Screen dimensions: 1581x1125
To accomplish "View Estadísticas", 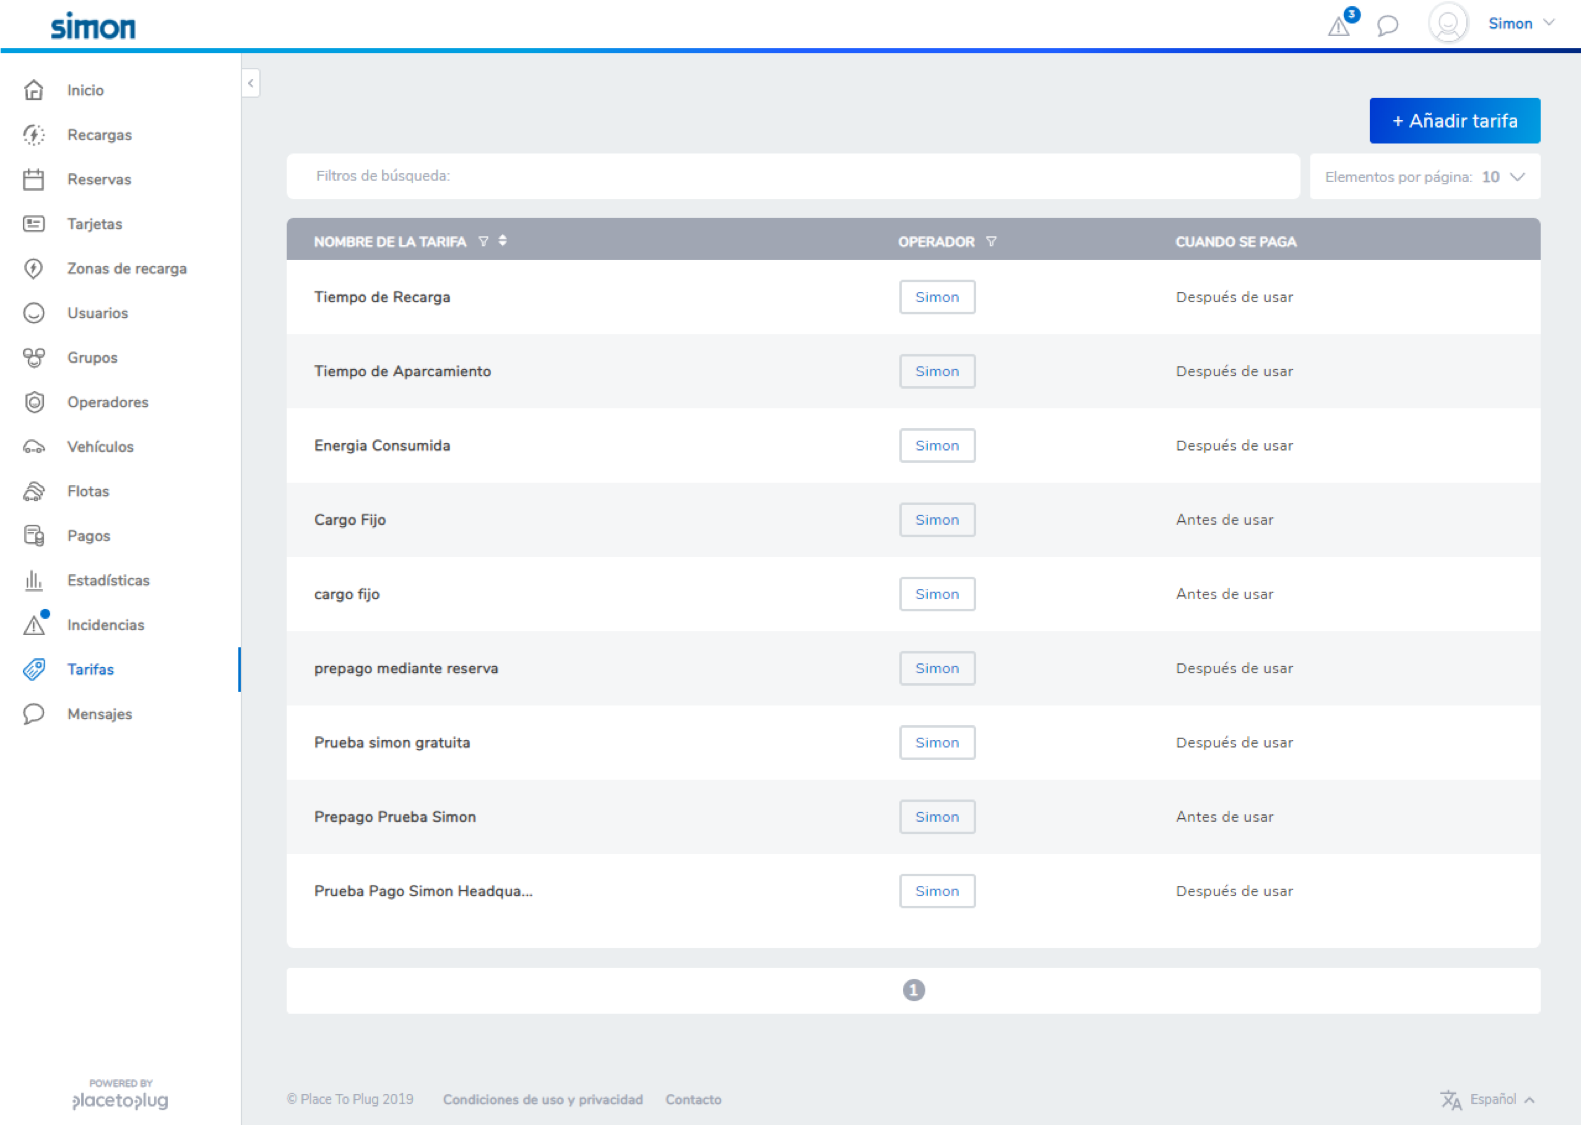I will coord(109,580).
